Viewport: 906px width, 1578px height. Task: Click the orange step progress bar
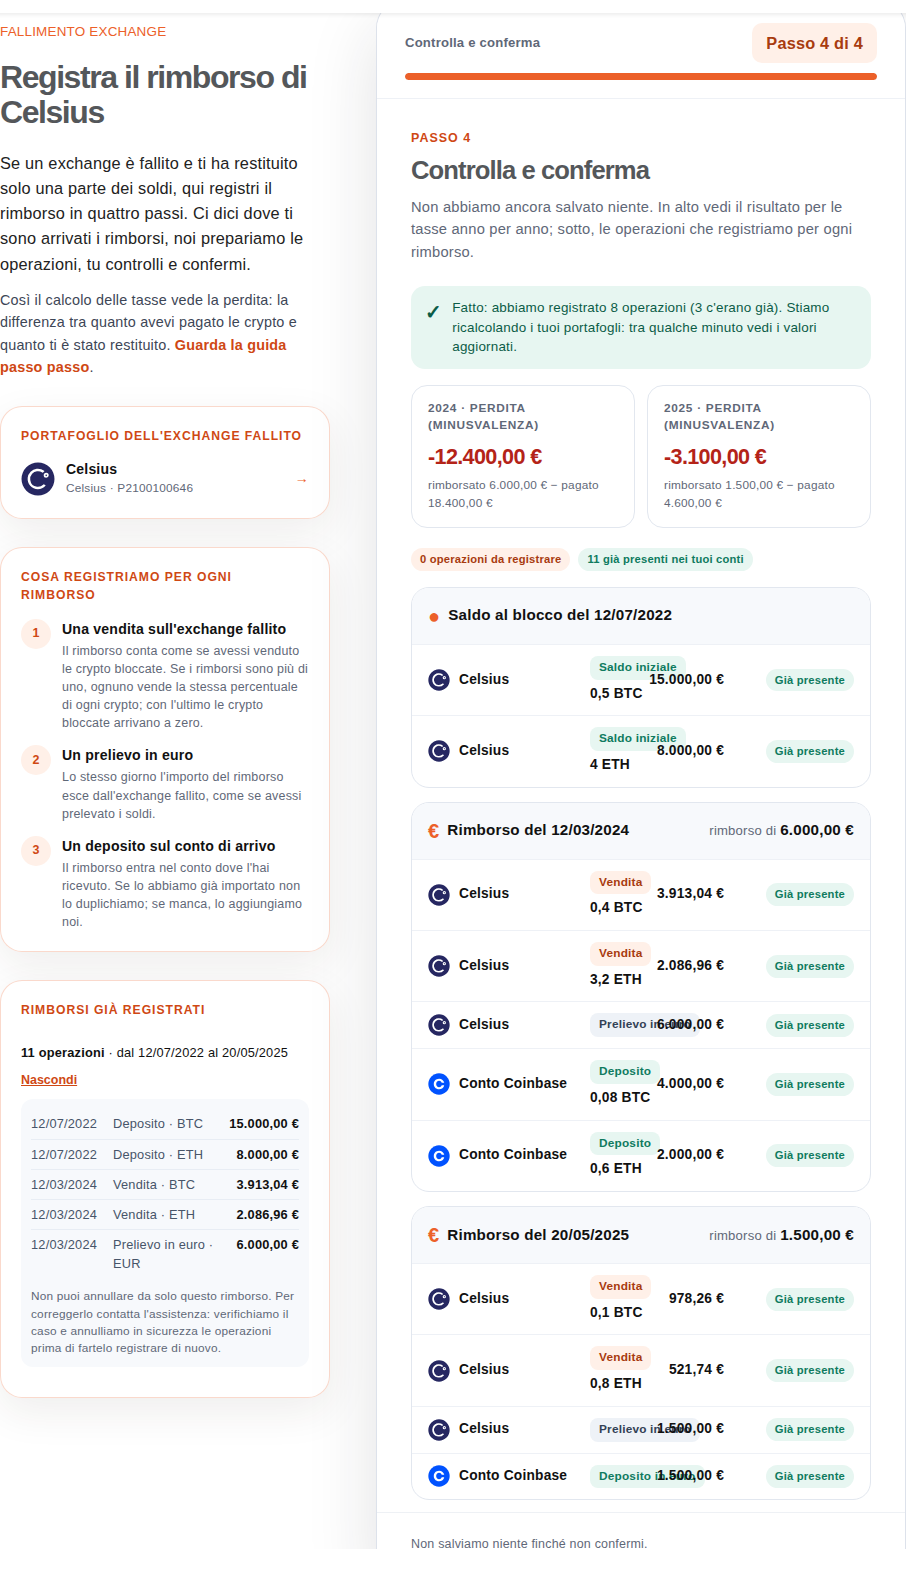point(641,76)
